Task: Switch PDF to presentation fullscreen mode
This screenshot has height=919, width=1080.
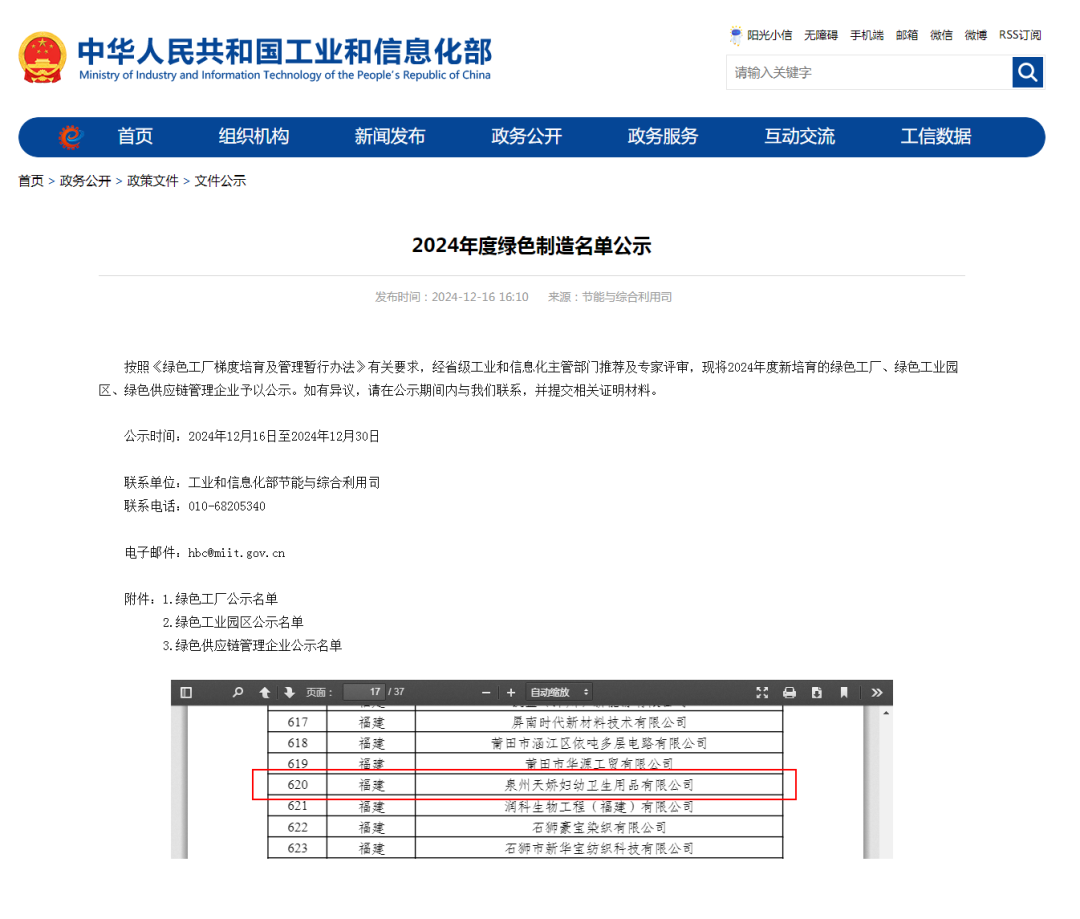Action: 762,692
